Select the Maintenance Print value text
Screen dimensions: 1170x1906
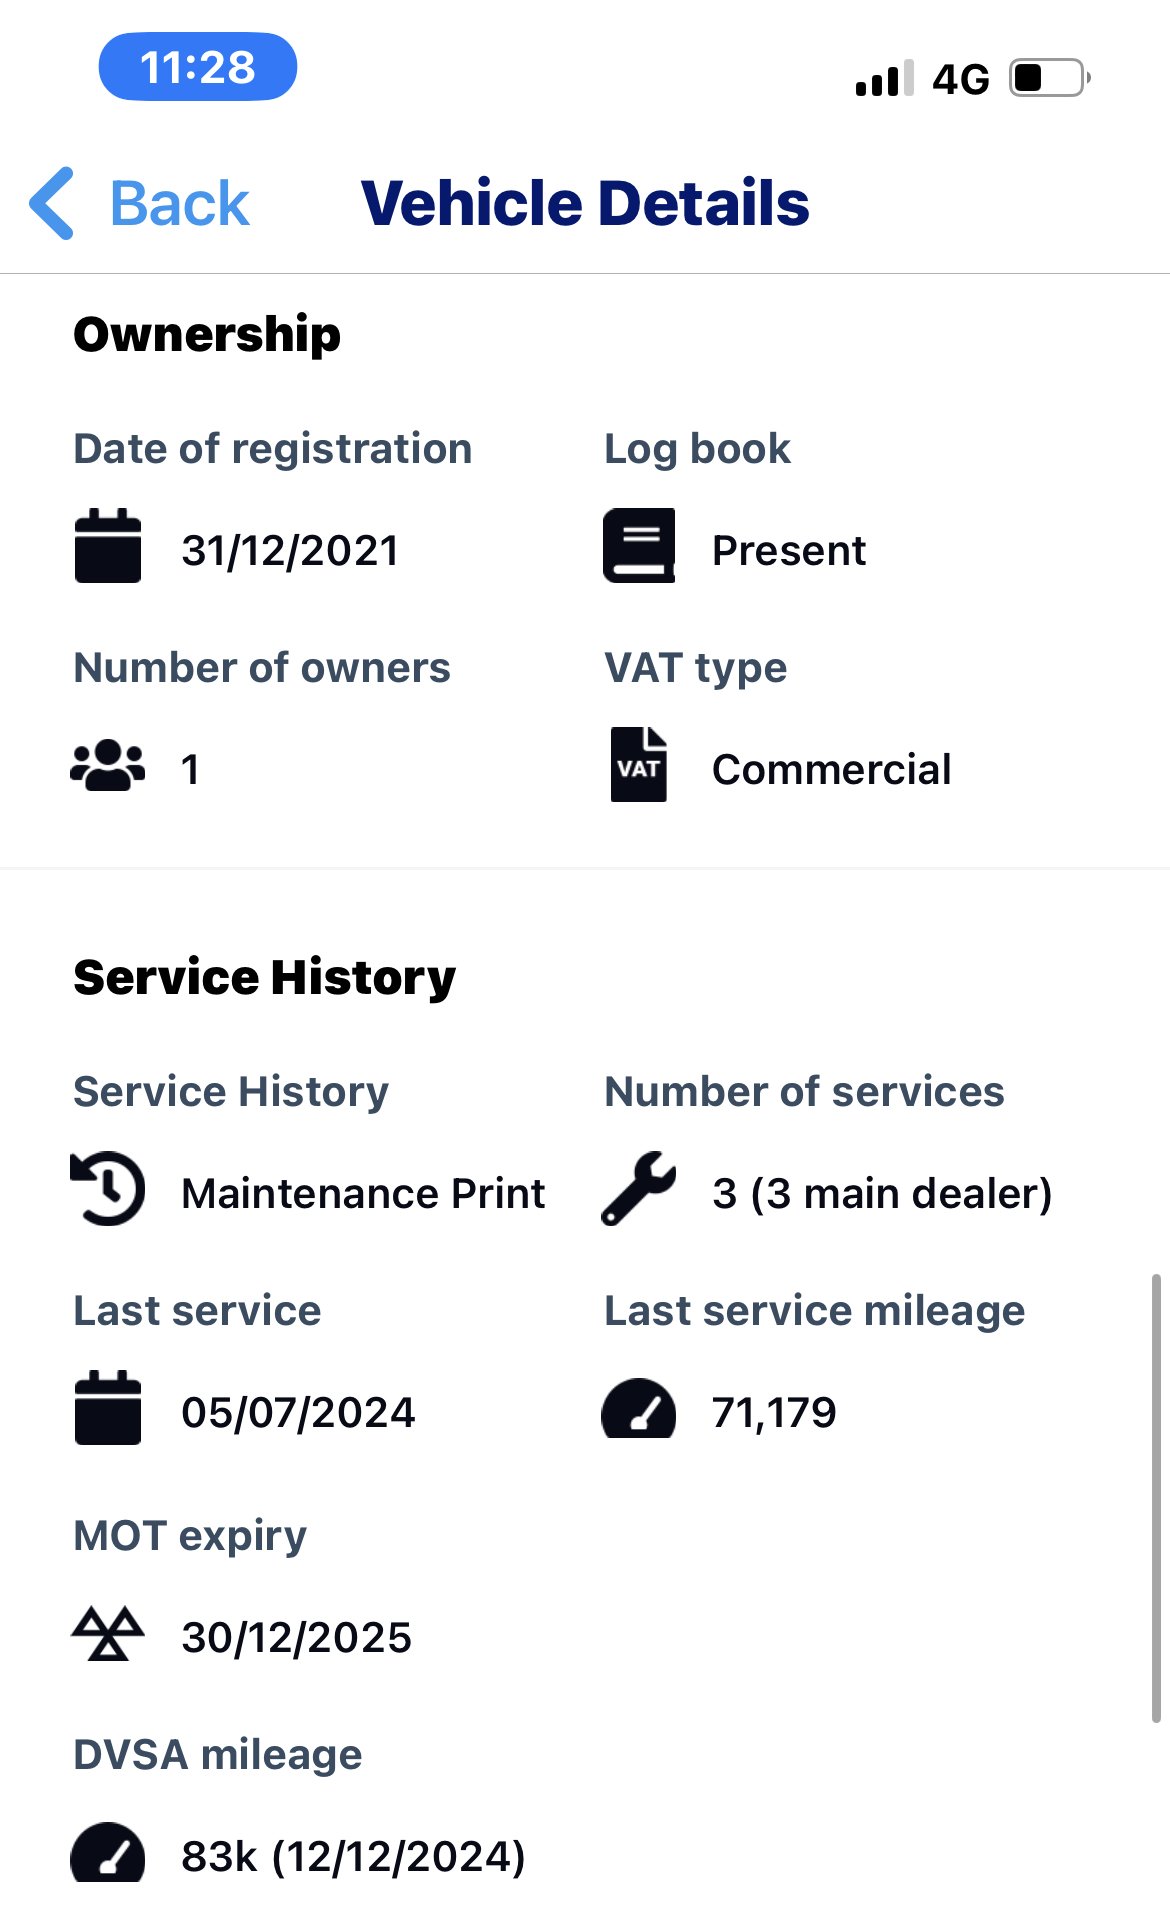(x=363, y=1194)
